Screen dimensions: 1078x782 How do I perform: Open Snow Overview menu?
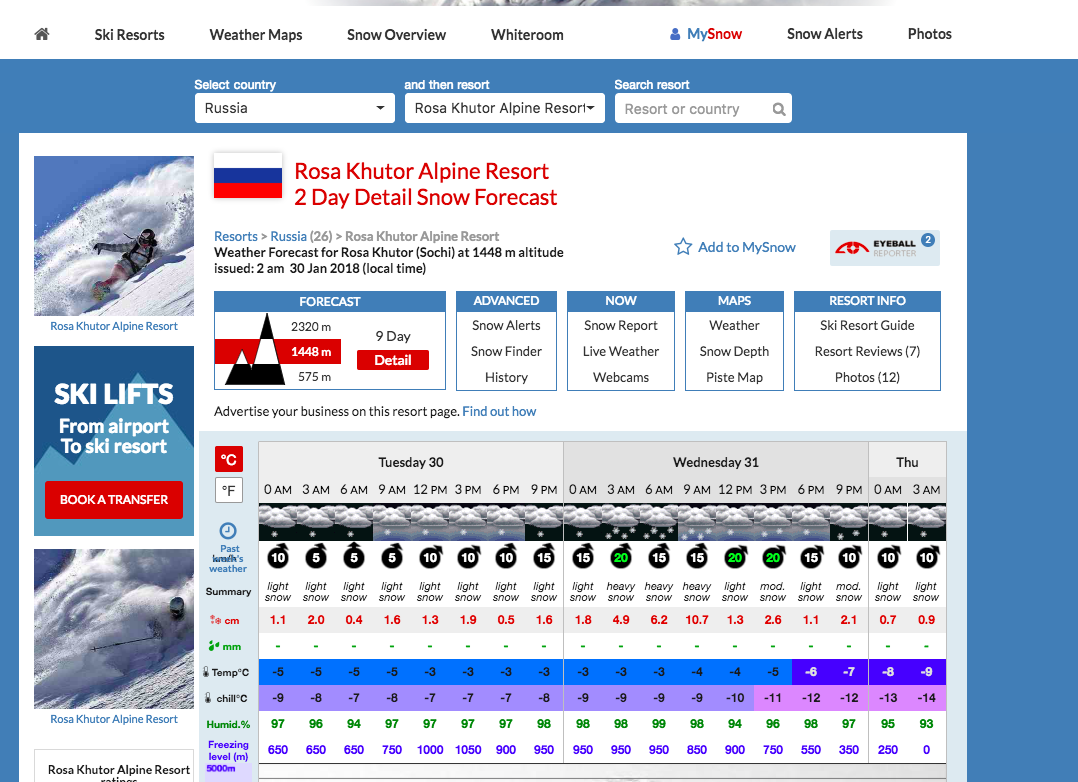[x=396, y=34]
